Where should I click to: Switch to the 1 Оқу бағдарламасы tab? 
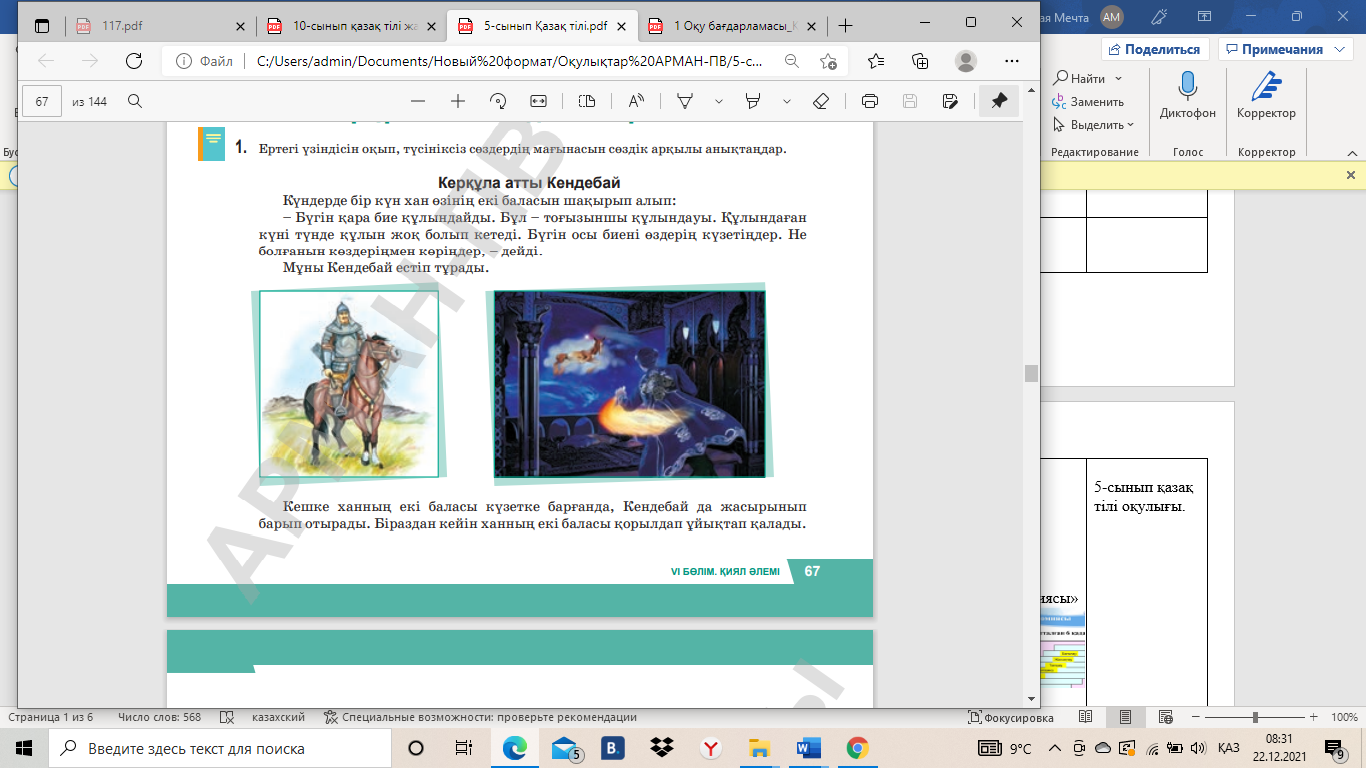click(733, 26)
